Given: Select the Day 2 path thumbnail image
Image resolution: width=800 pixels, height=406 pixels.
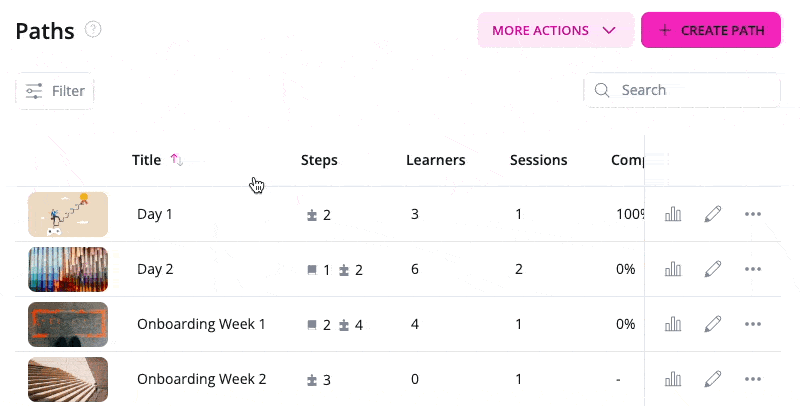Looking at the screenshot, I should click(x=68, y=269).
